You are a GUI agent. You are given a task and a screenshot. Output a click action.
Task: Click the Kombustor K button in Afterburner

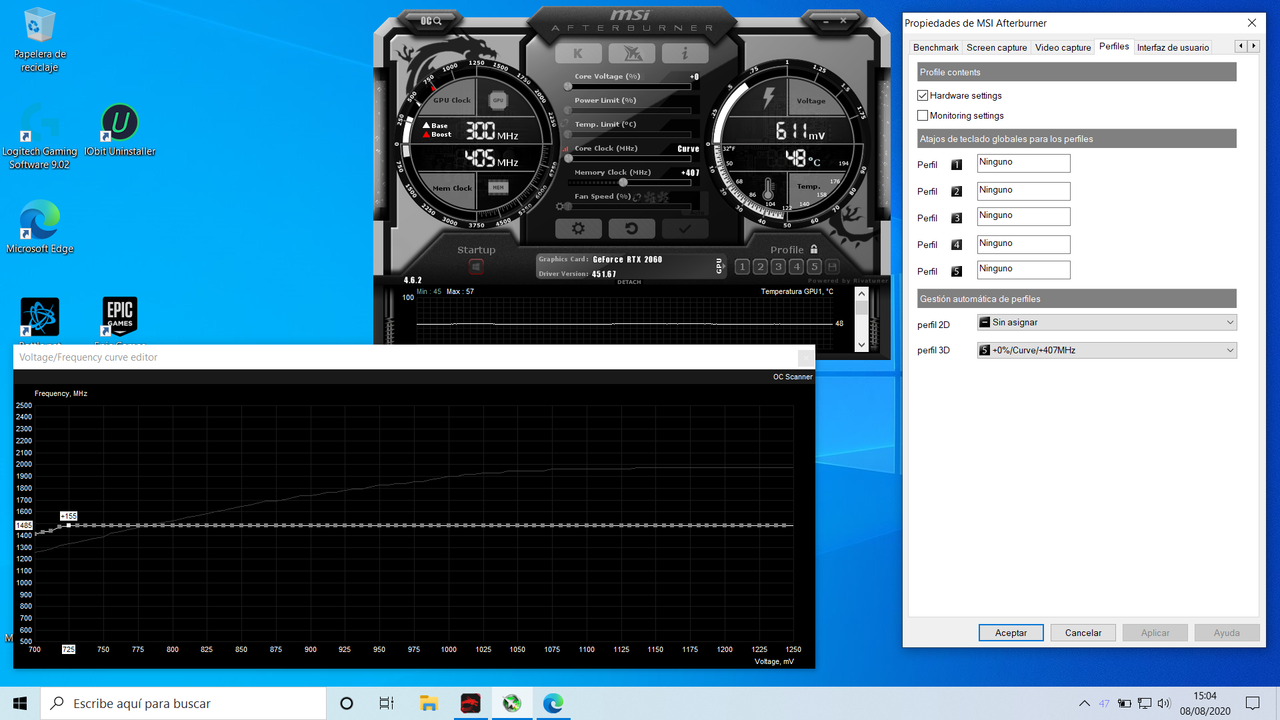[579, 54]
